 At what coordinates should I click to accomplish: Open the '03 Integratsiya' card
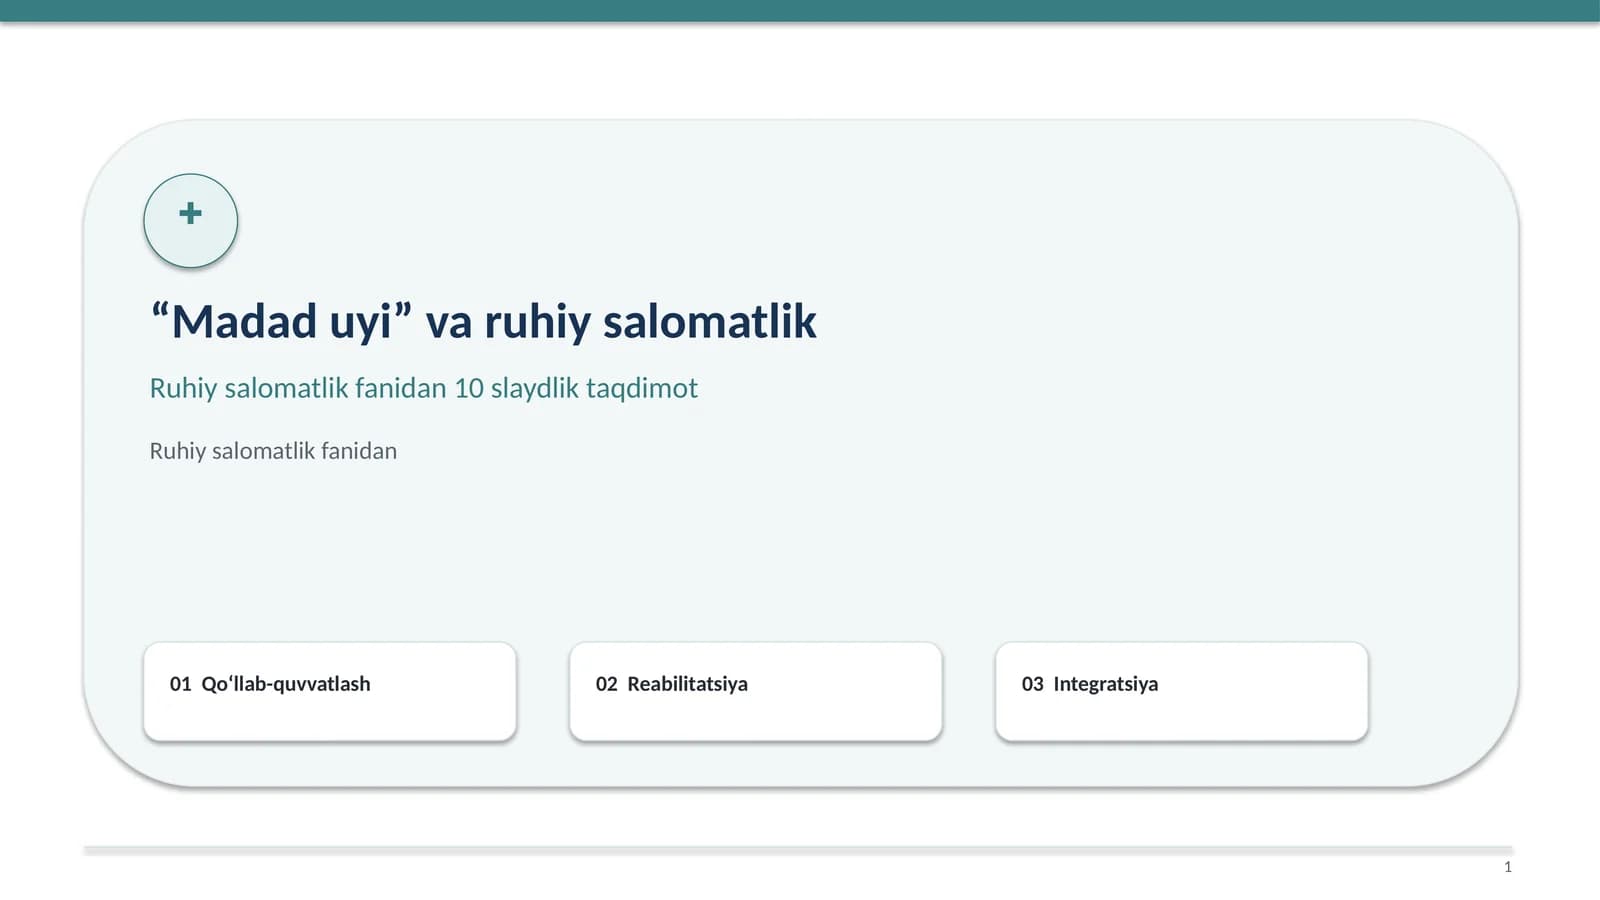coord(1182,692)
